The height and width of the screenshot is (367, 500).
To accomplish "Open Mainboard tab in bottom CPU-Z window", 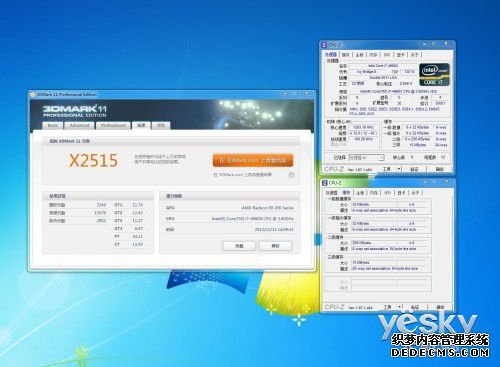I will 360,193.
